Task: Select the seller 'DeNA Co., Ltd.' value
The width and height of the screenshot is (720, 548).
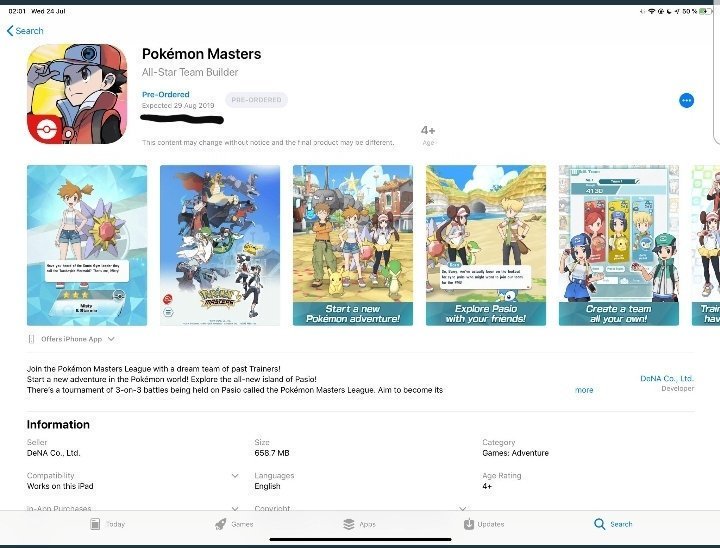Action: pyautogui.click(x=53, y=453)
